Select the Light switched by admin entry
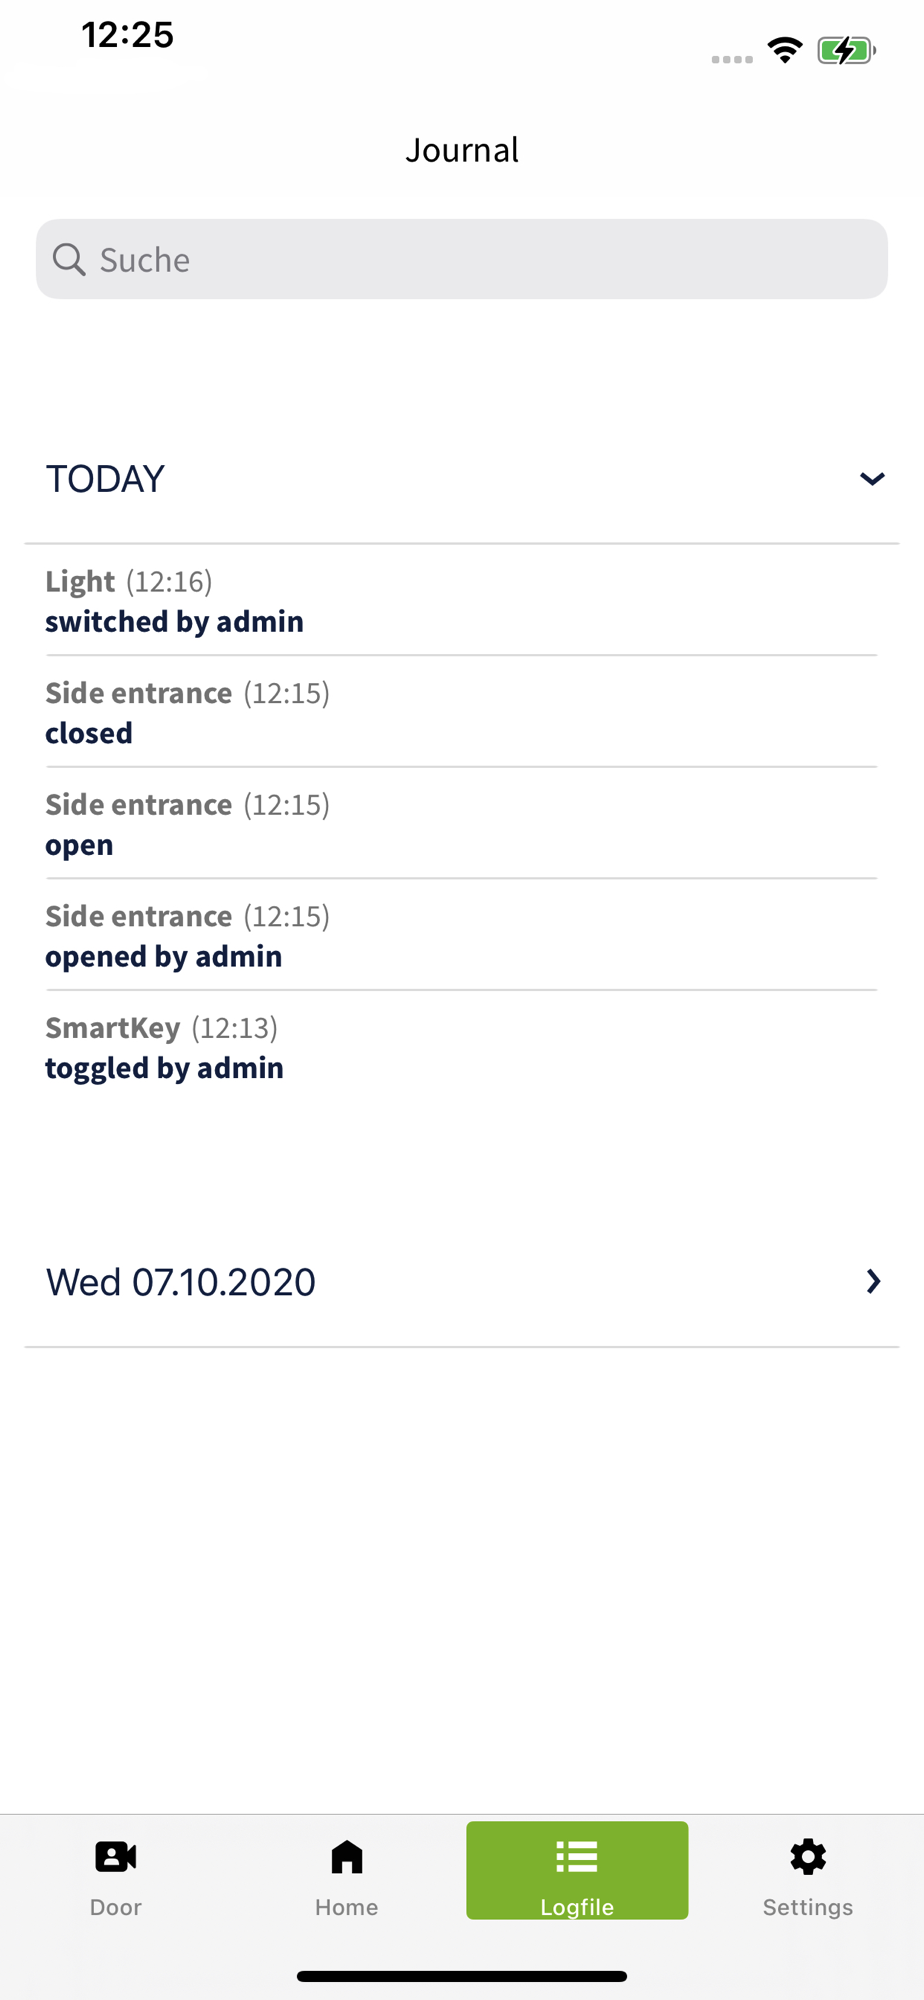 (462, 601)
